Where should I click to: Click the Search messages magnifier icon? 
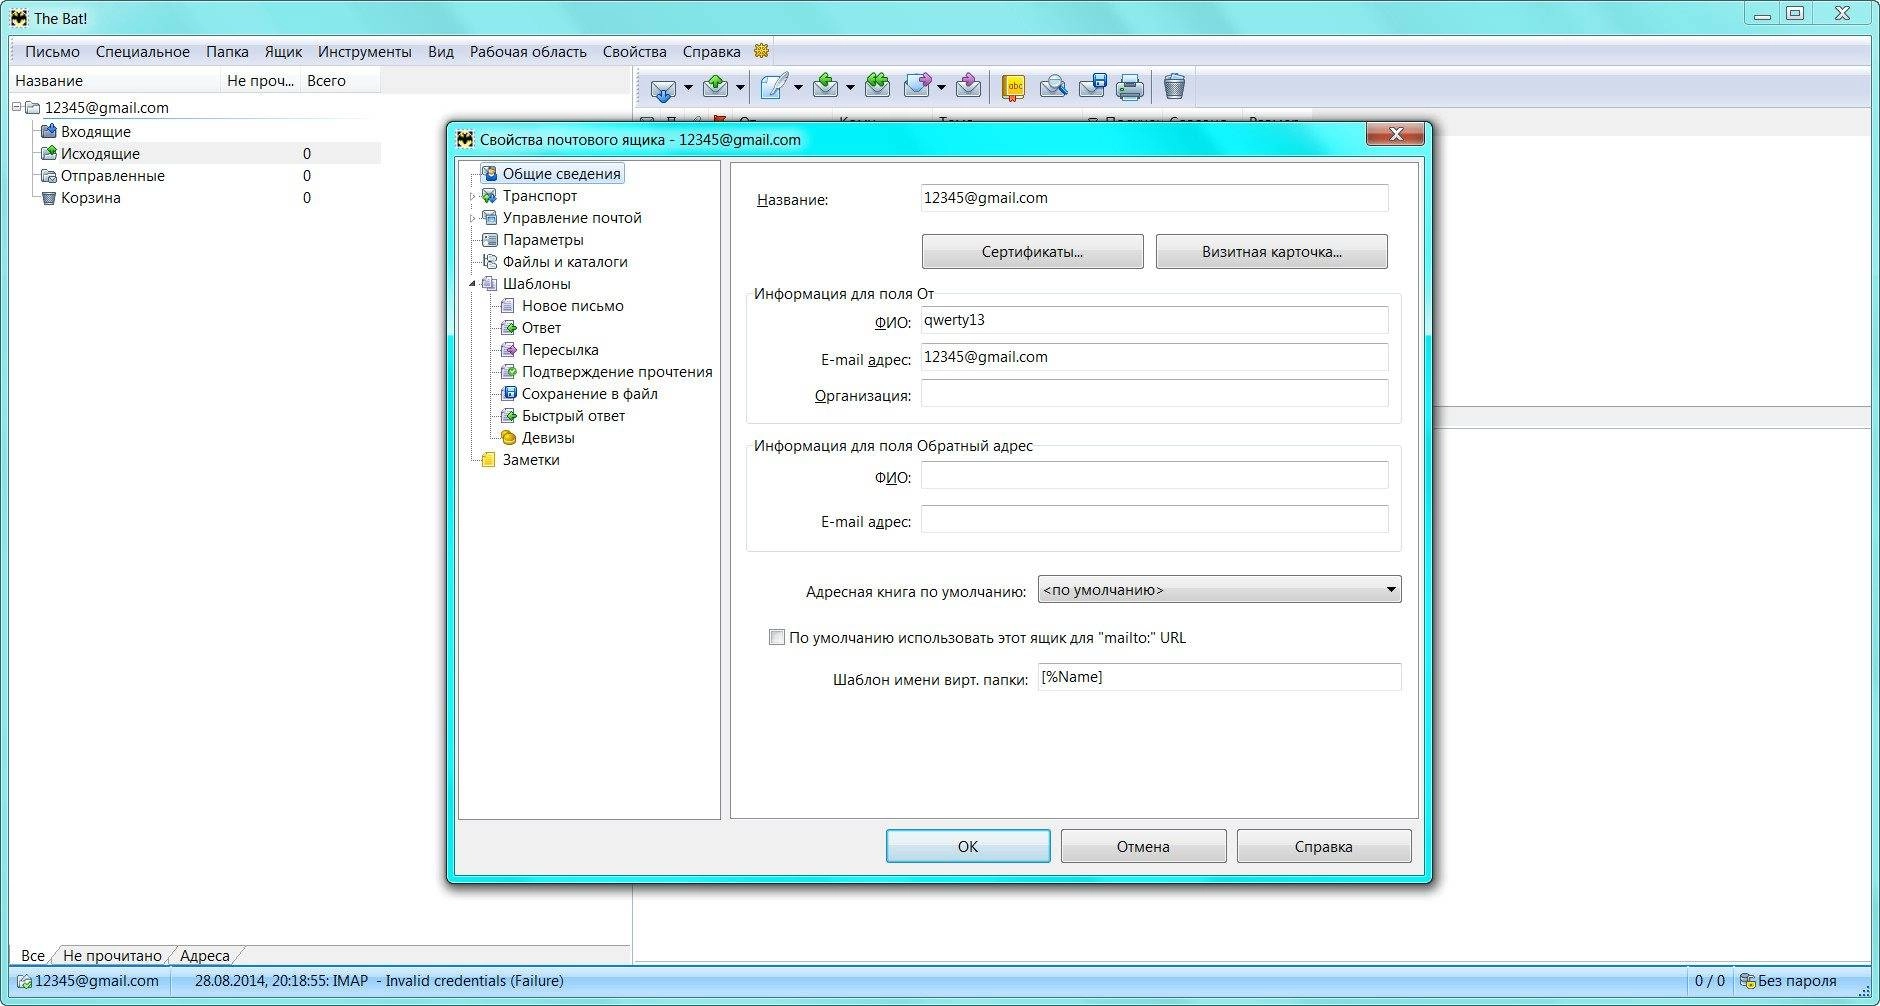[x=1053, y=88]
